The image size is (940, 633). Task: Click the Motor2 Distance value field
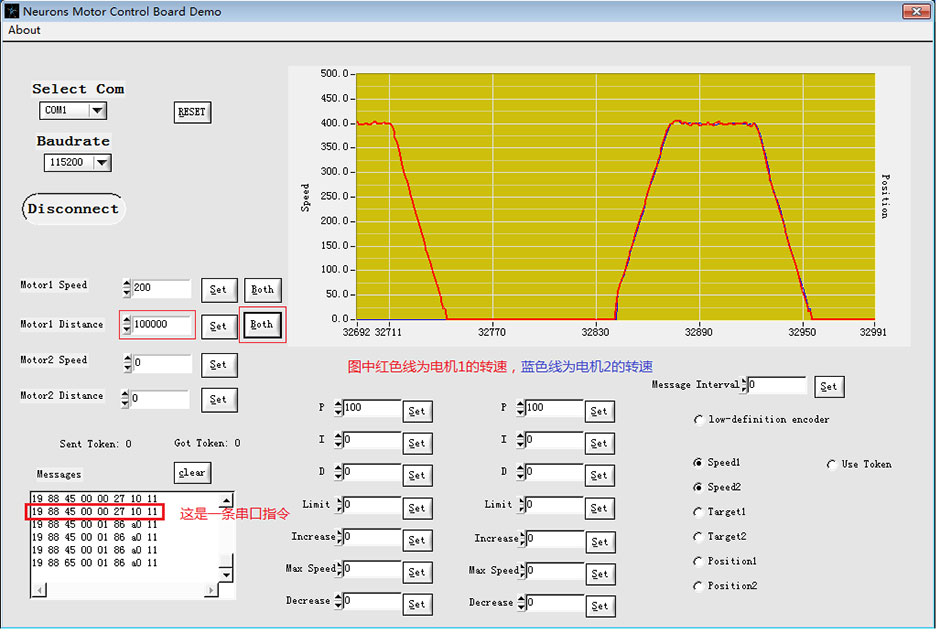pos(159,399)
